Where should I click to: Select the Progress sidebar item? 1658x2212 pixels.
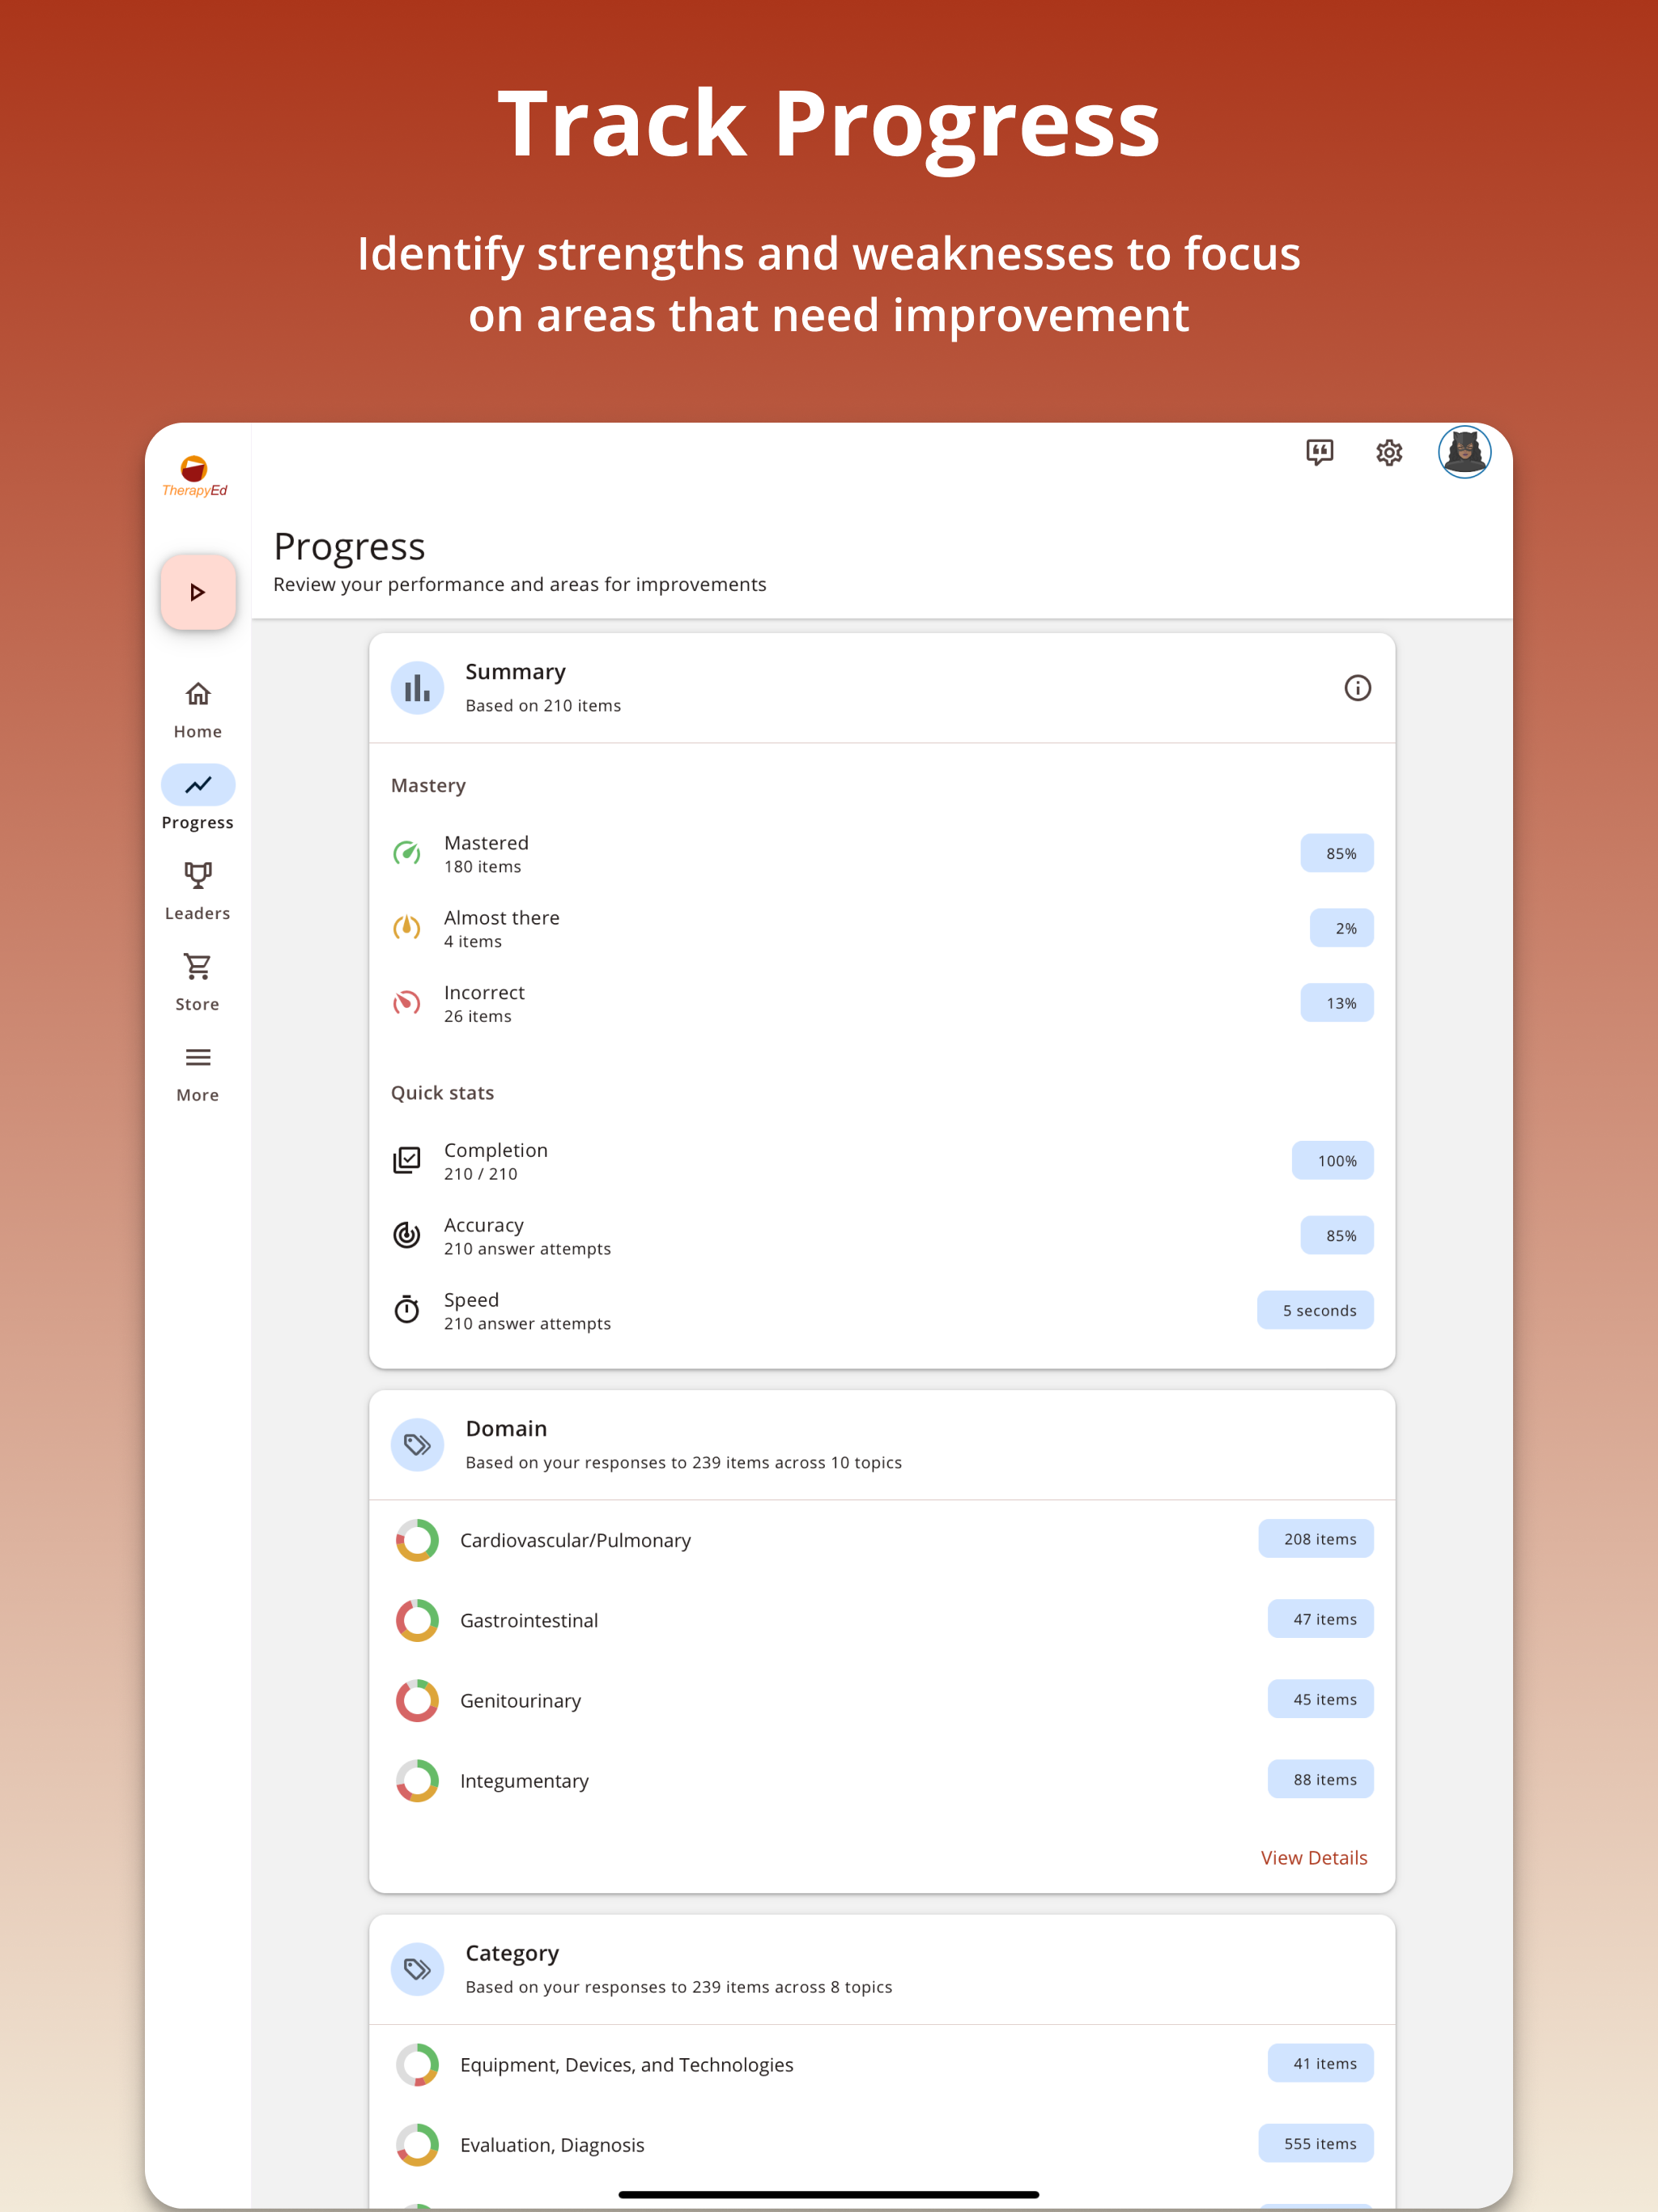198,799
